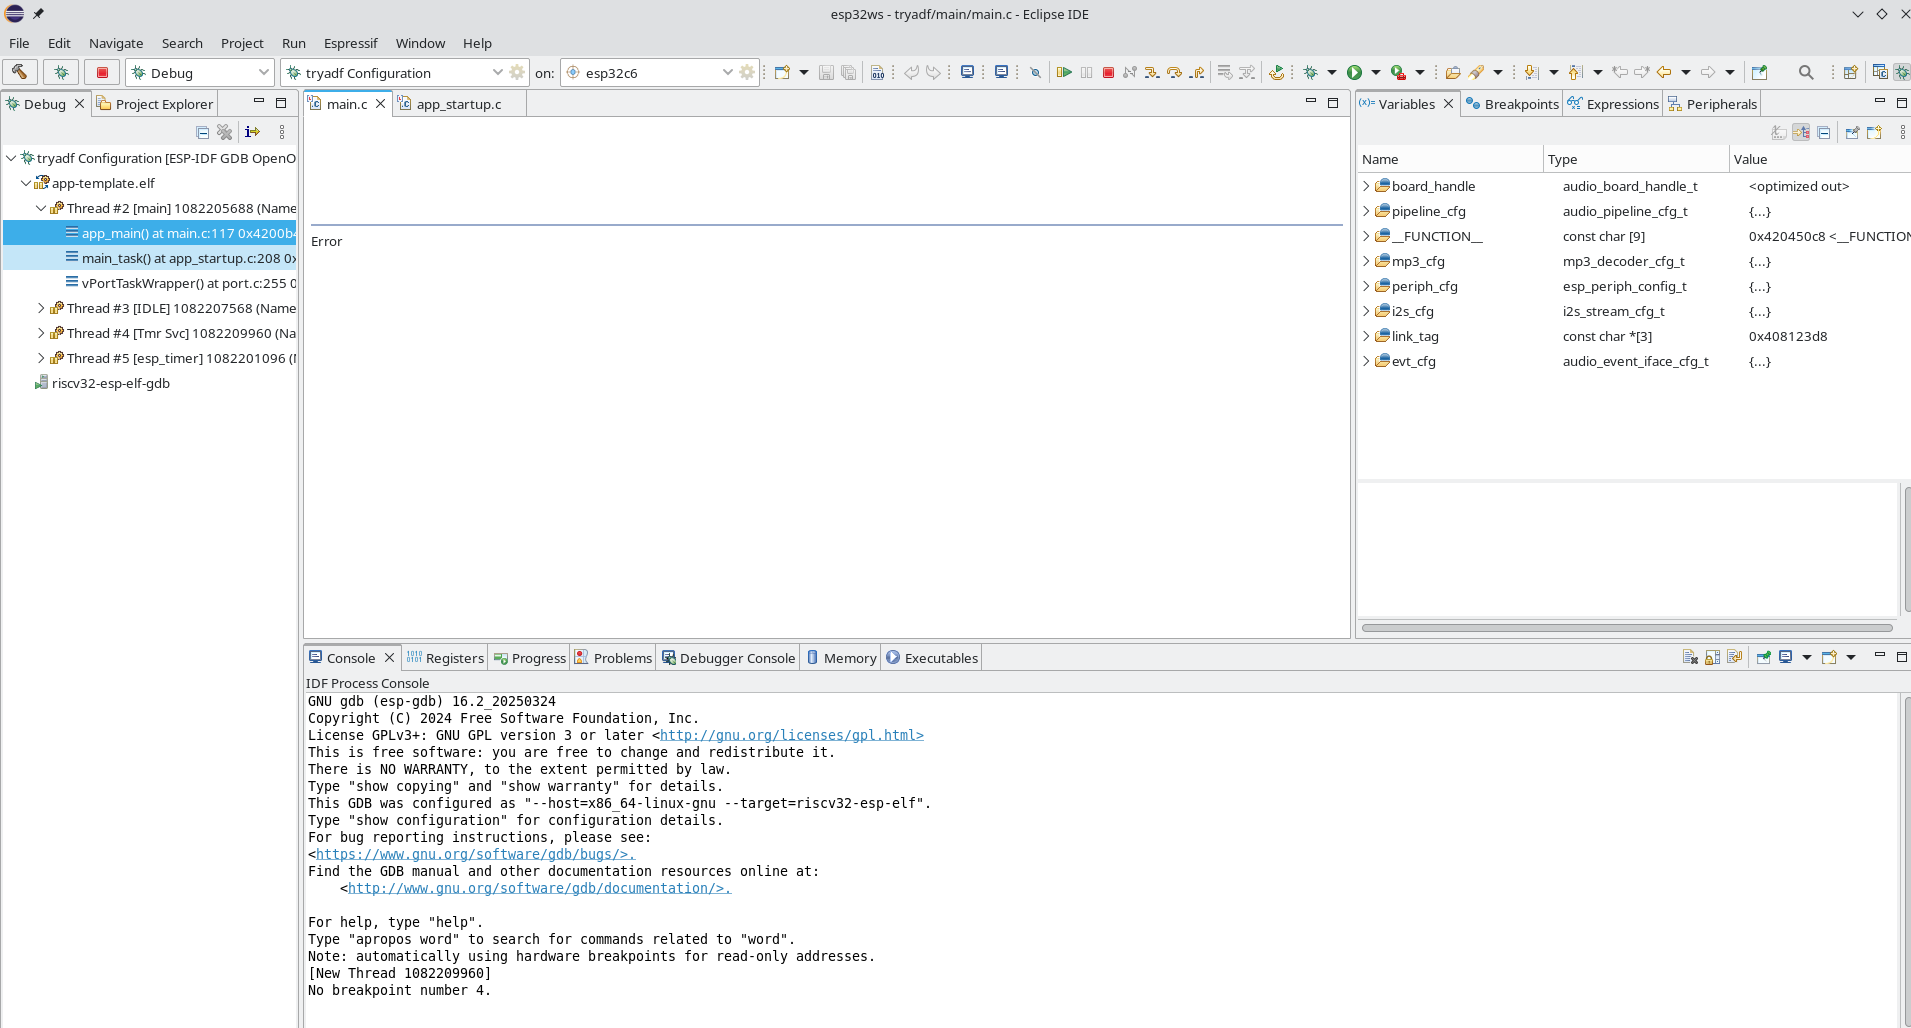Open the Run menu
This screenshot has height=1028, width=1911.
(x=294, y=43)
